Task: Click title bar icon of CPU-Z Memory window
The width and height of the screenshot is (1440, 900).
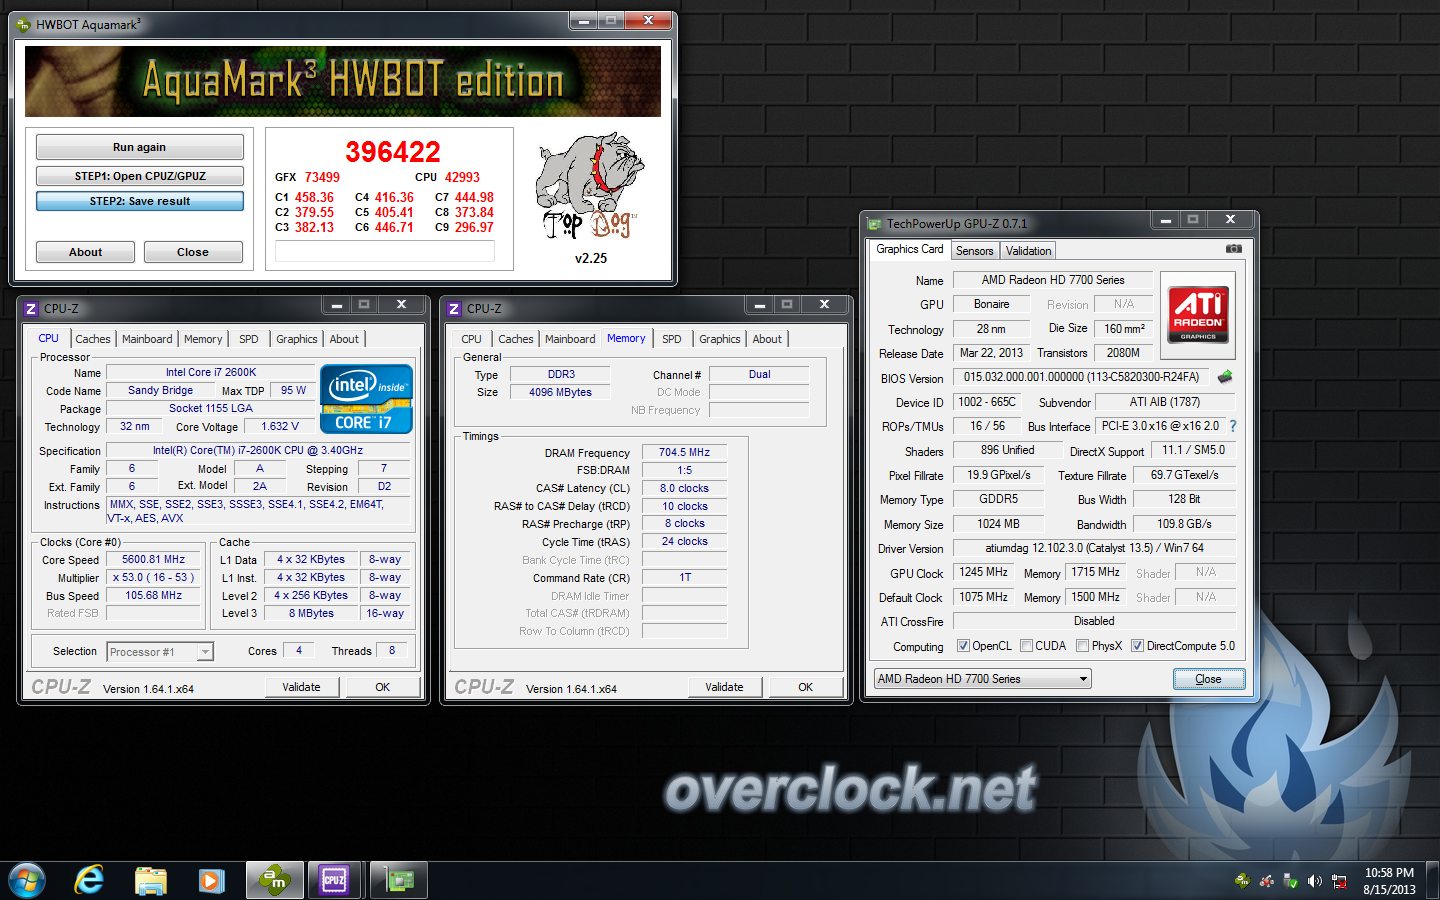Action: [x=454, y=309]
